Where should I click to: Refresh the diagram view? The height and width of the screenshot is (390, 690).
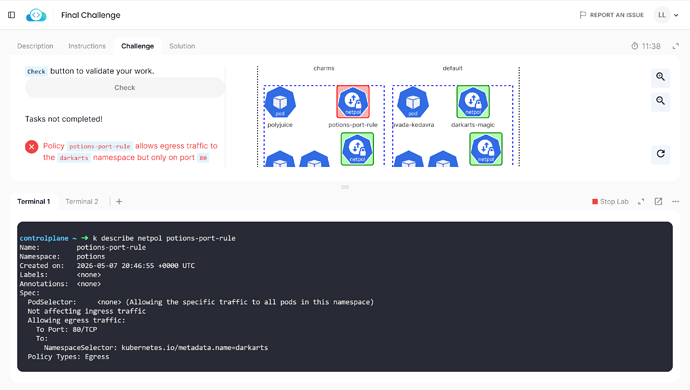(661, 154)
